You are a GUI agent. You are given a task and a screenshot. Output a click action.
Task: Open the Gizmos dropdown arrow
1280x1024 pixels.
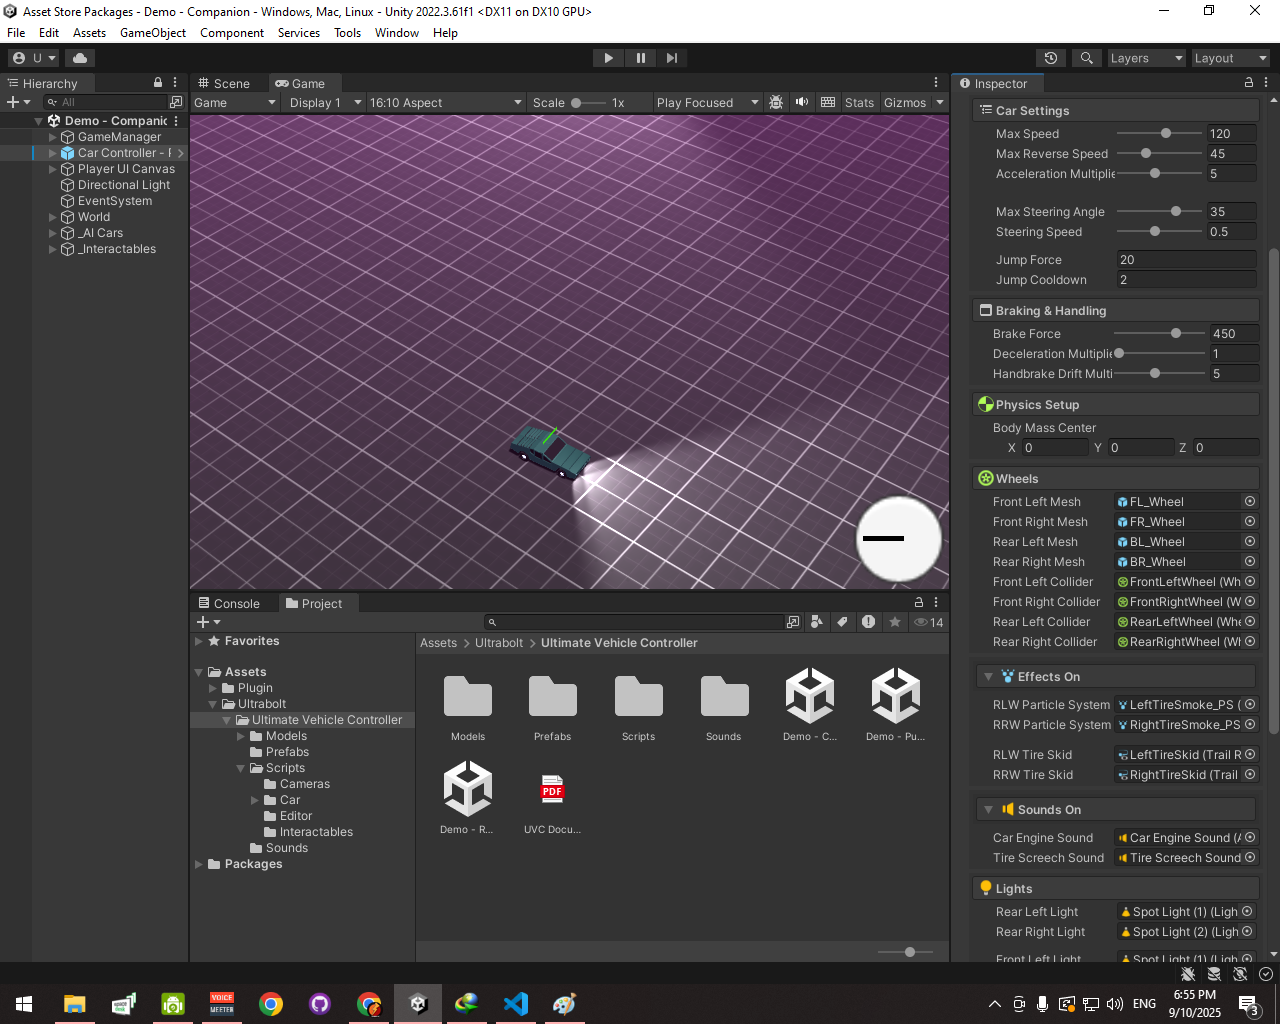click(940, 102)
